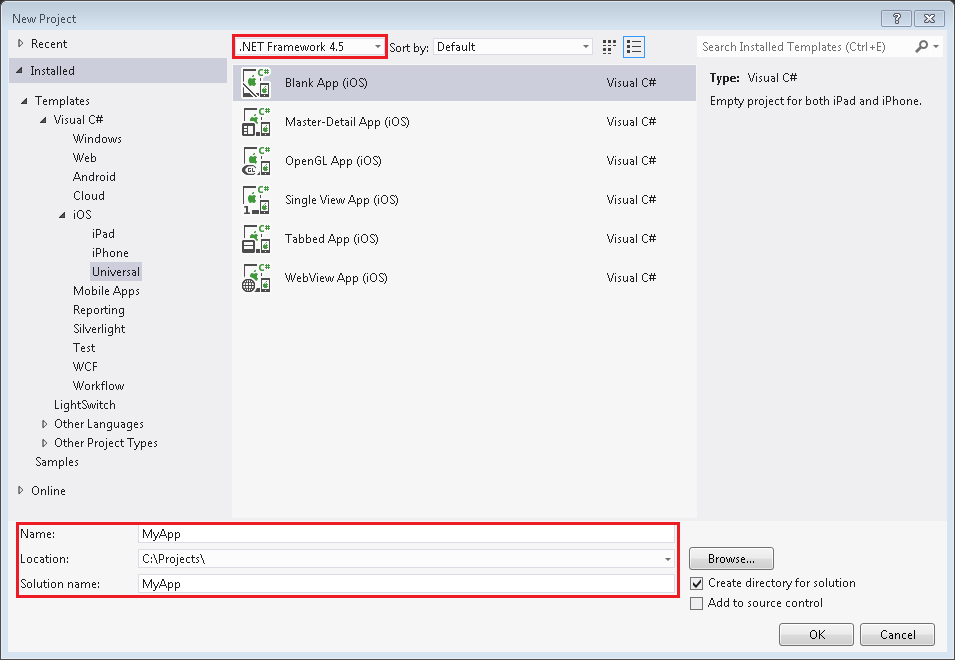Enable Add to source control checkbox

(697, 603)
